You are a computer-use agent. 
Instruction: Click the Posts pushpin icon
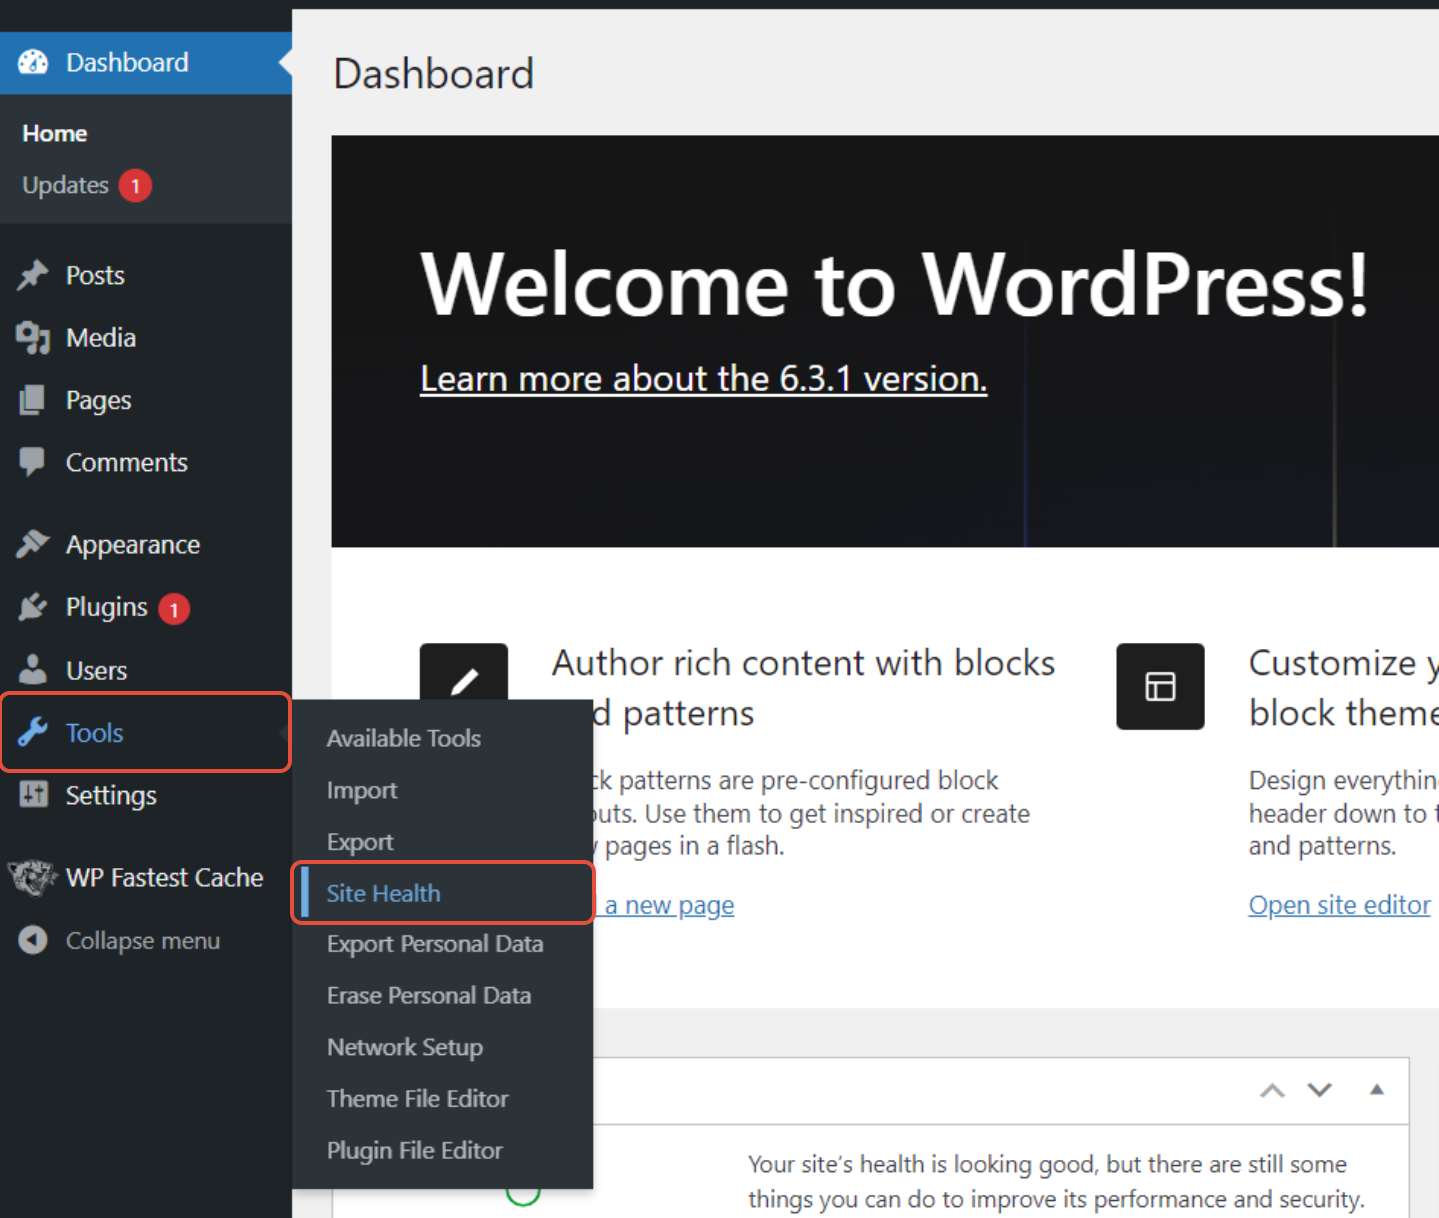click(x=33, y=275)
